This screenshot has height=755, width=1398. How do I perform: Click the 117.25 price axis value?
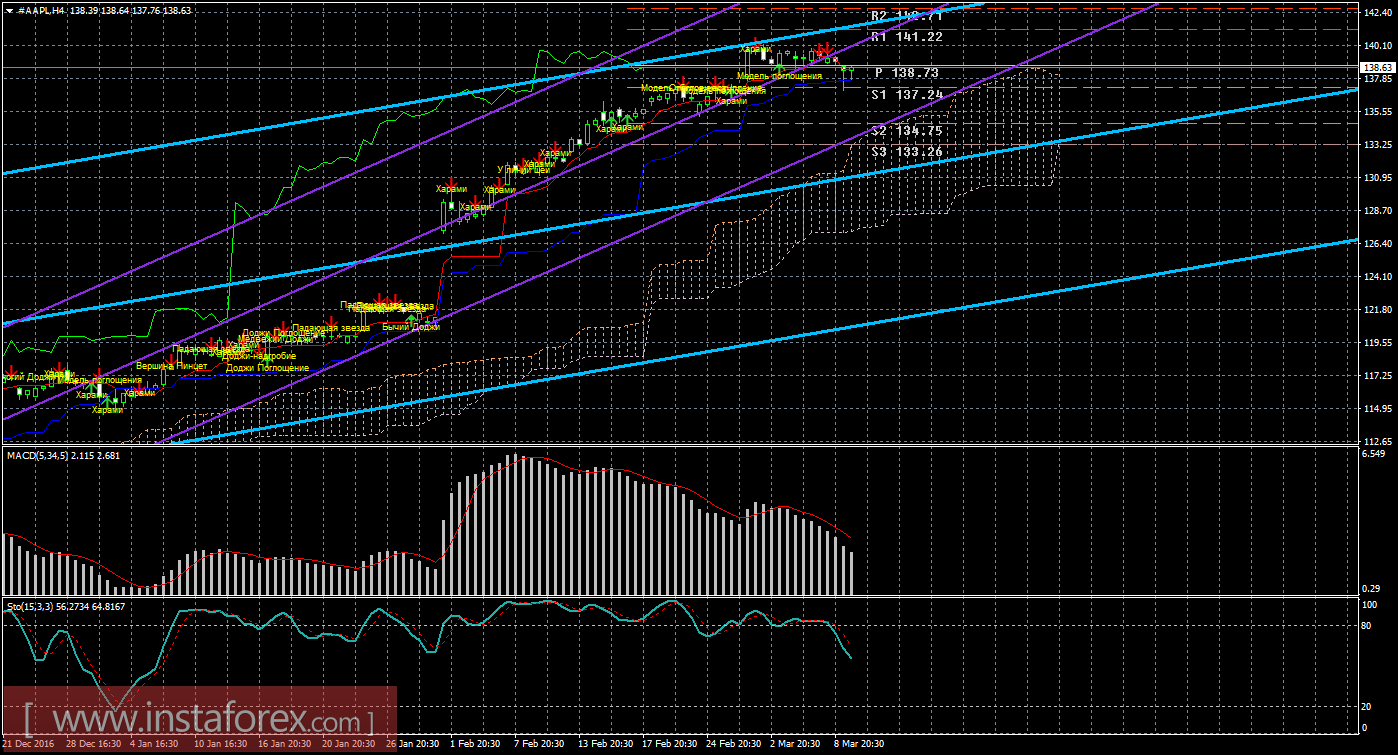(1378, 375)
